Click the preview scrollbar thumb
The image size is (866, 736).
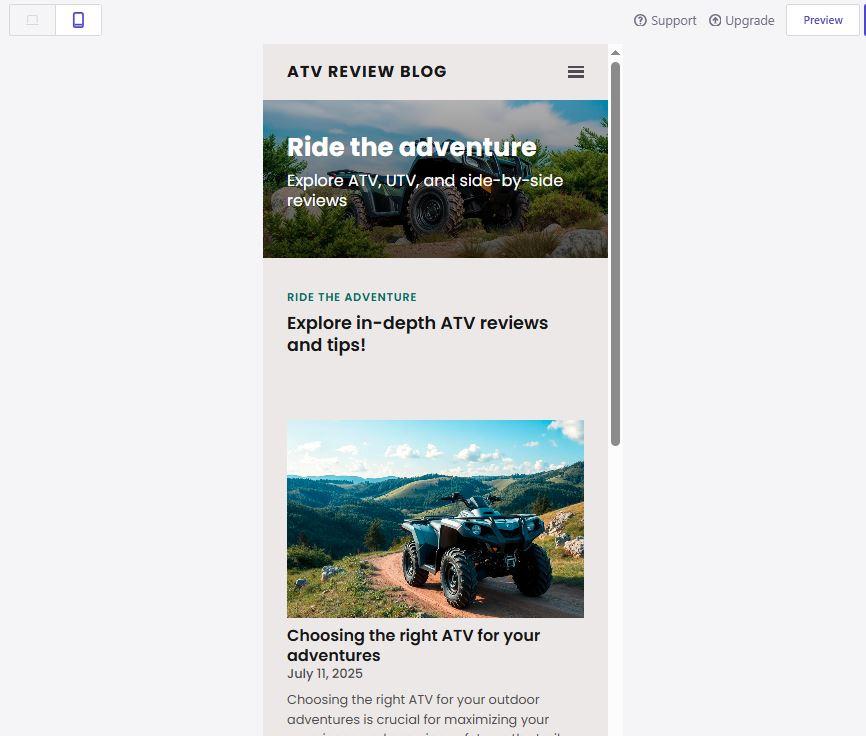tap(615, 250)
